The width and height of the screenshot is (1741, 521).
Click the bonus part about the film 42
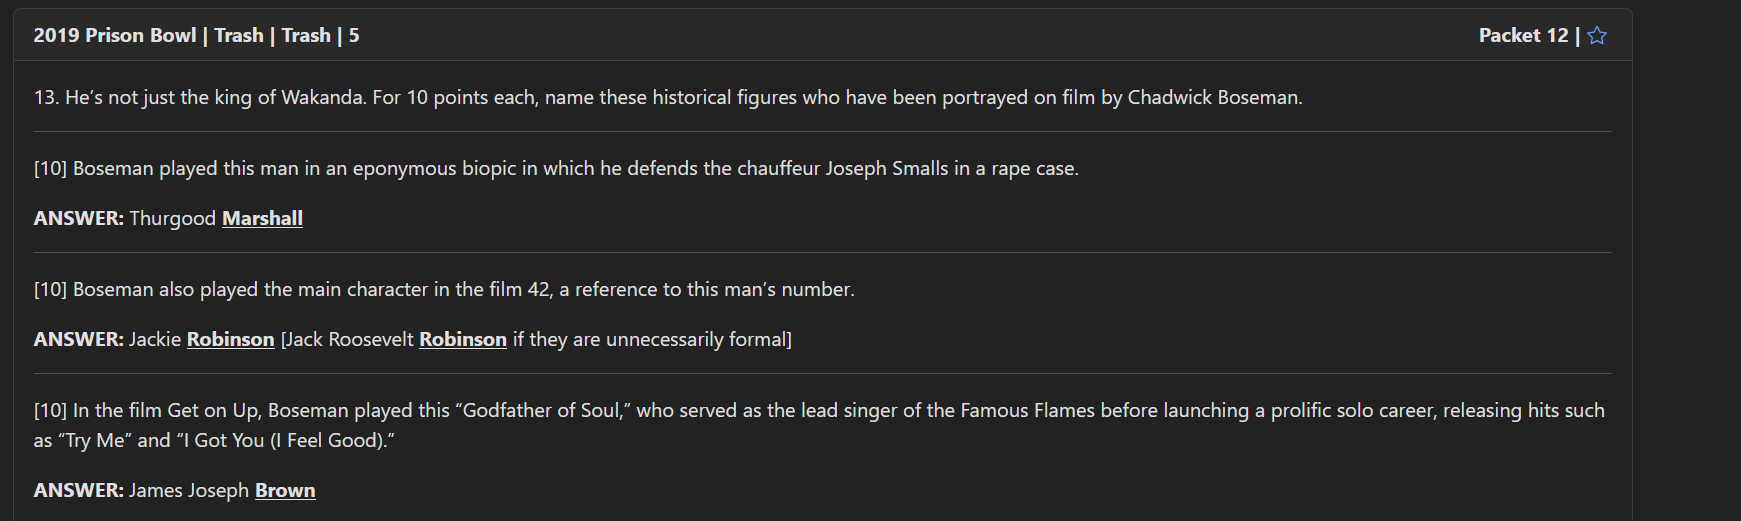[x=444, y=290]
